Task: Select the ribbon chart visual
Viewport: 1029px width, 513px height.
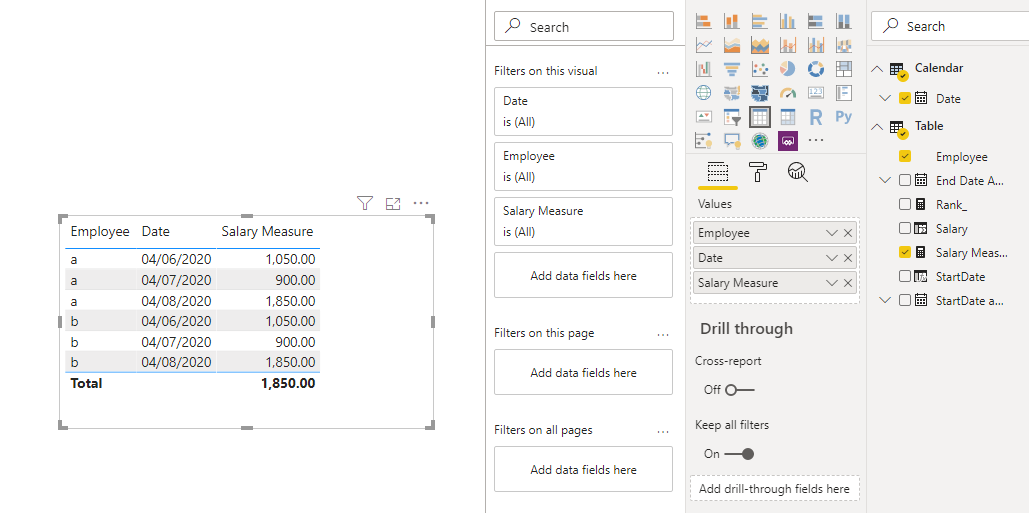Action: pyautogui.click(x=844, y=45)
